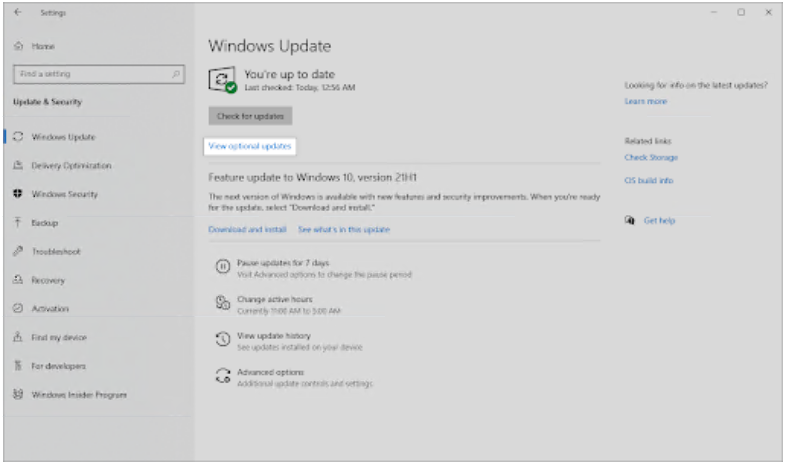
Task: Click the View update history icon
Action: (223, 340)
